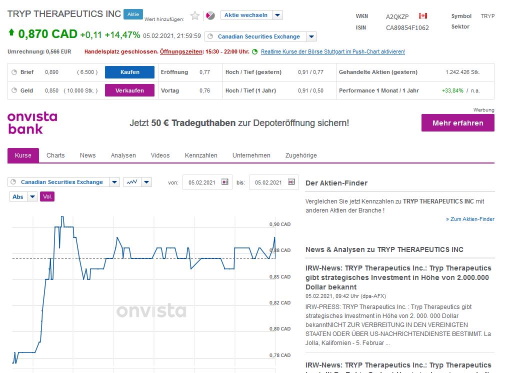Viewport: 514px width, 373px height.
Task: Click the pie chart portfolio icon
Action: point(210,15)
